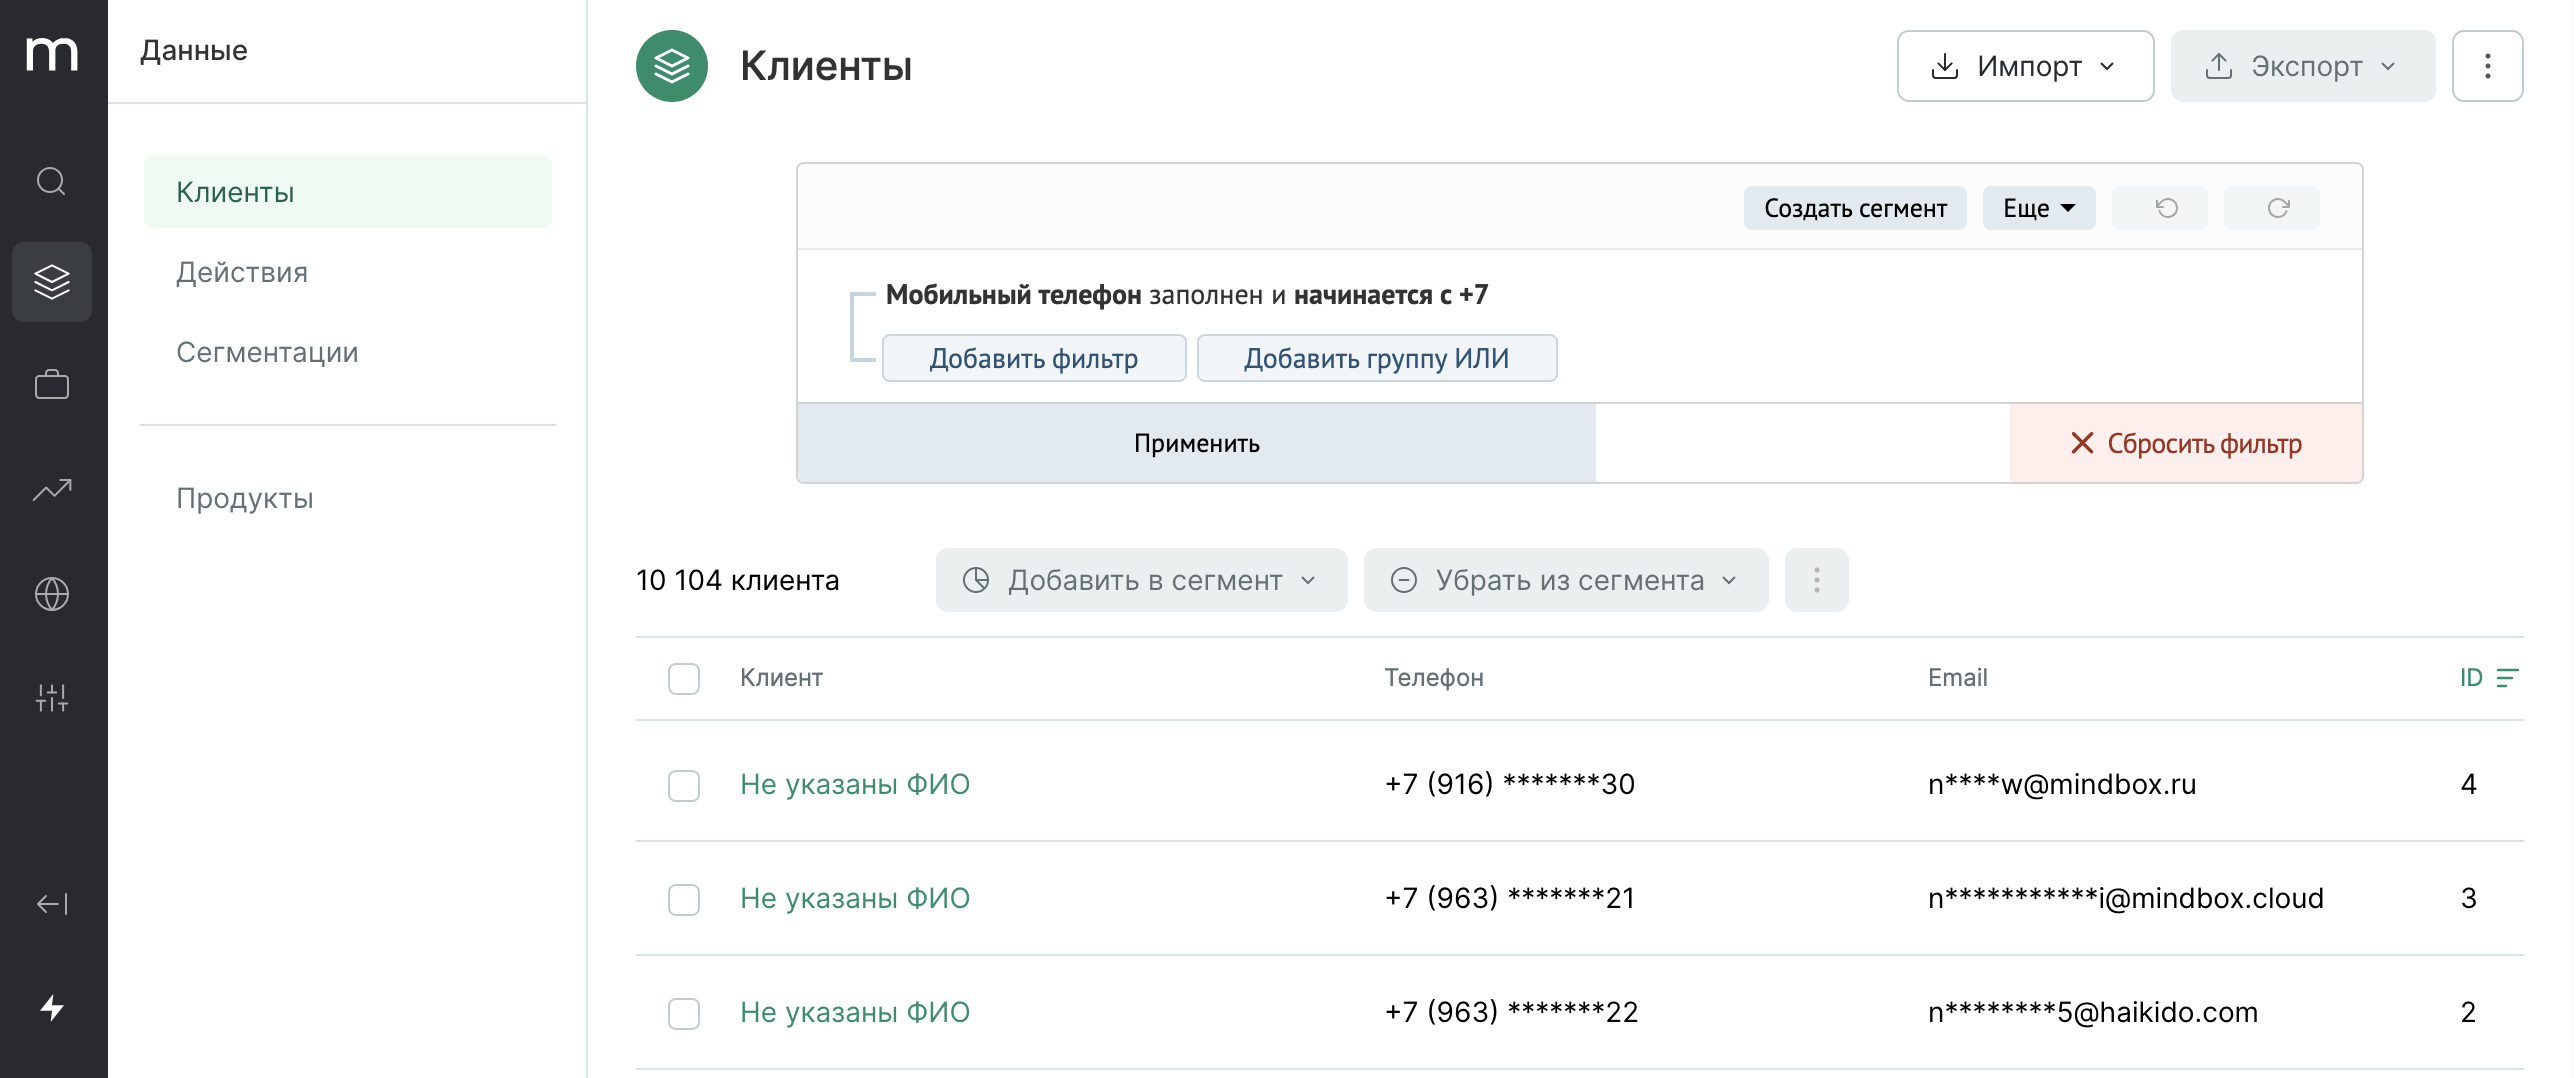Select the layers data icon in sidebar
This screenshot has height=1078, width=2574.
click(52, 282)
